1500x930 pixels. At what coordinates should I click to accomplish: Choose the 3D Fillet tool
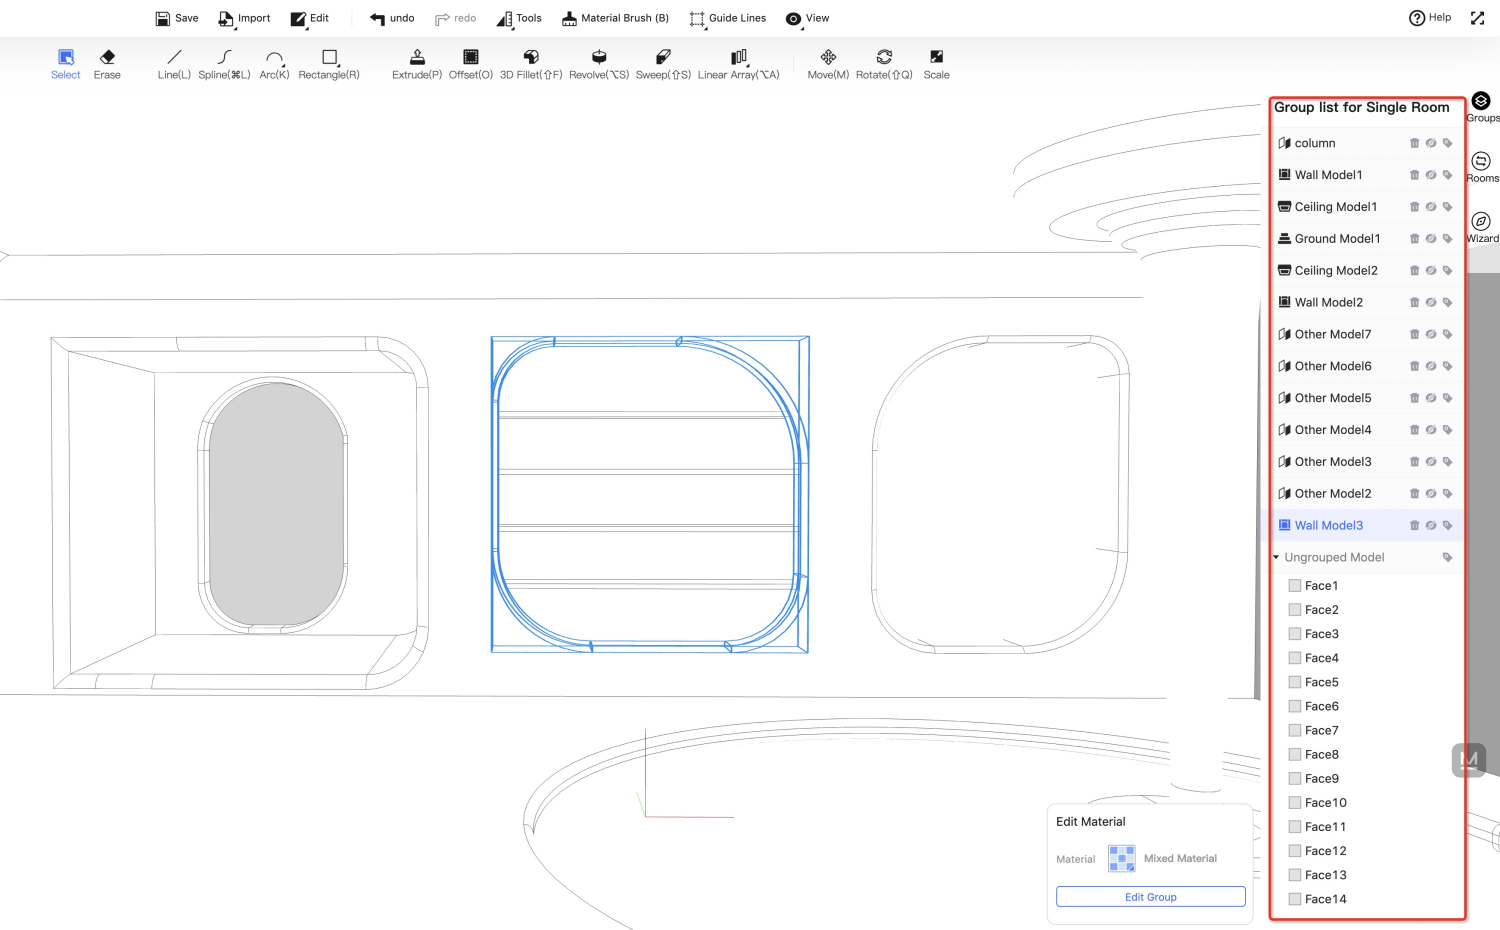(x=531, y=64)
